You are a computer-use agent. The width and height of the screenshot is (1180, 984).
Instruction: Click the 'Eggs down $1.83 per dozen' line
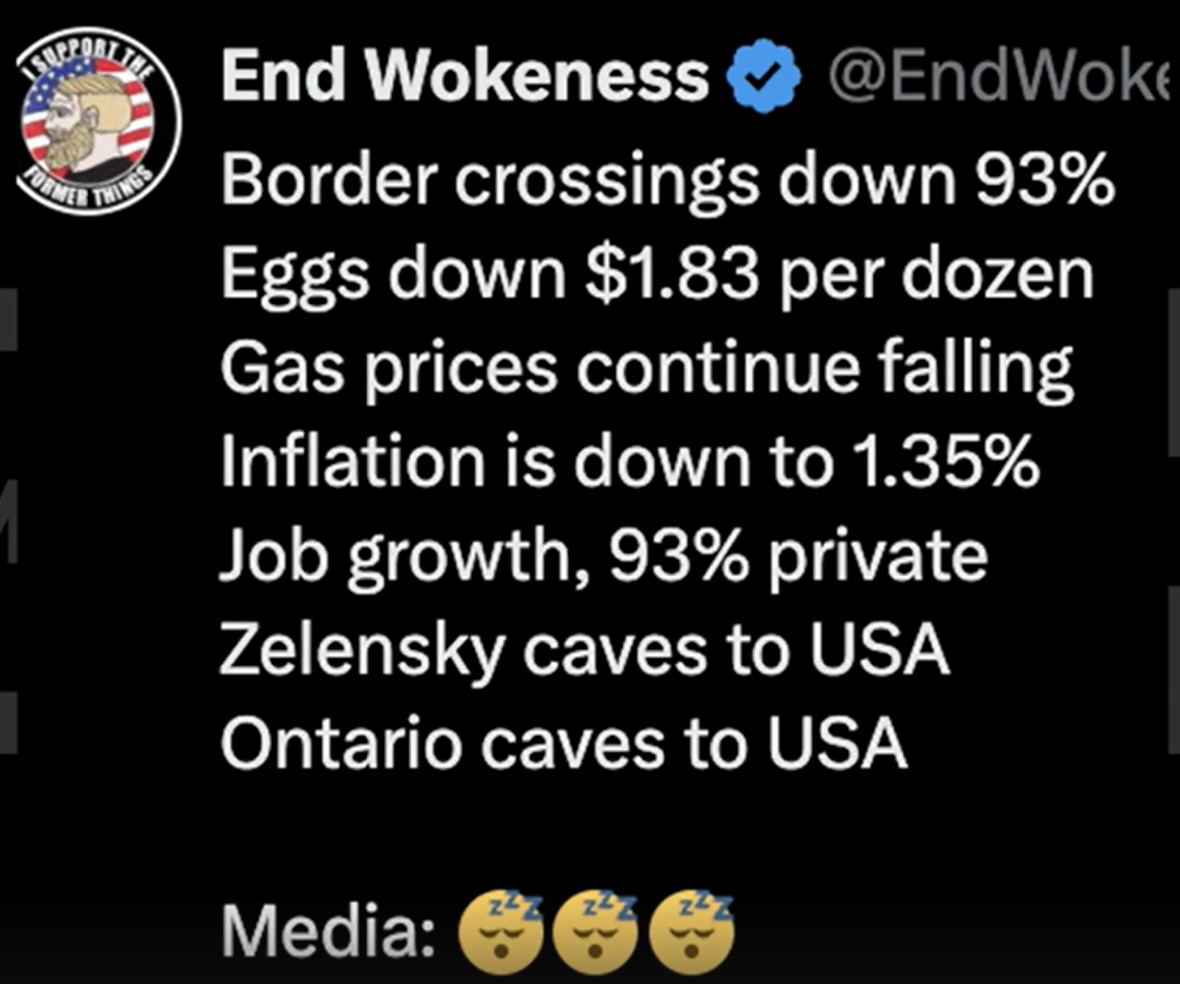click(x=657, y=273)
